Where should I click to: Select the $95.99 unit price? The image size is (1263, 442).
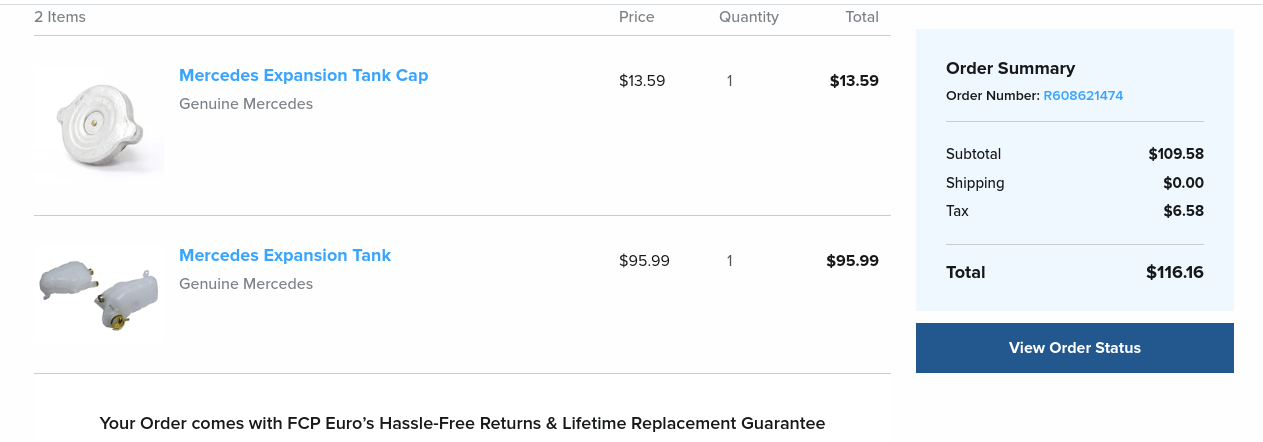tap(644, 261)
